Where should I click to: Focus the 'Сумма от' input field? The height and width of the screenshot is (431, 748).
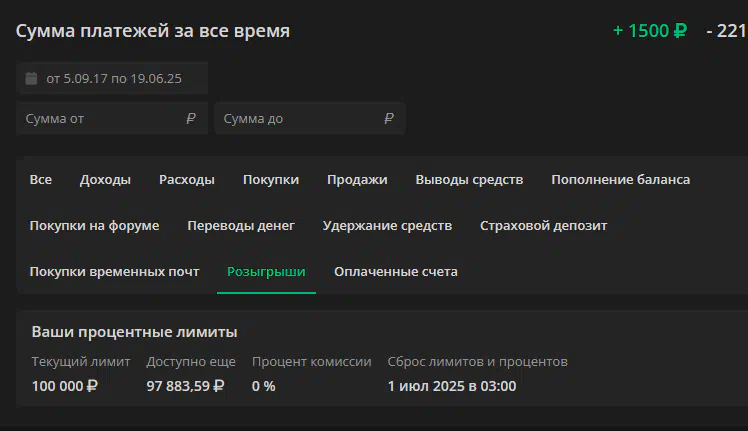click(112, 118)
